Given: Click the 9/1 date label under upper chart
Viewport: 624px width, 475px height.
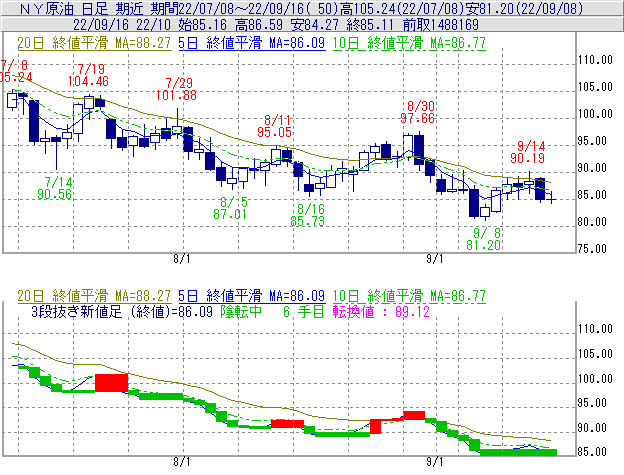Looking at the screenshot, I should tap(435, 259).
